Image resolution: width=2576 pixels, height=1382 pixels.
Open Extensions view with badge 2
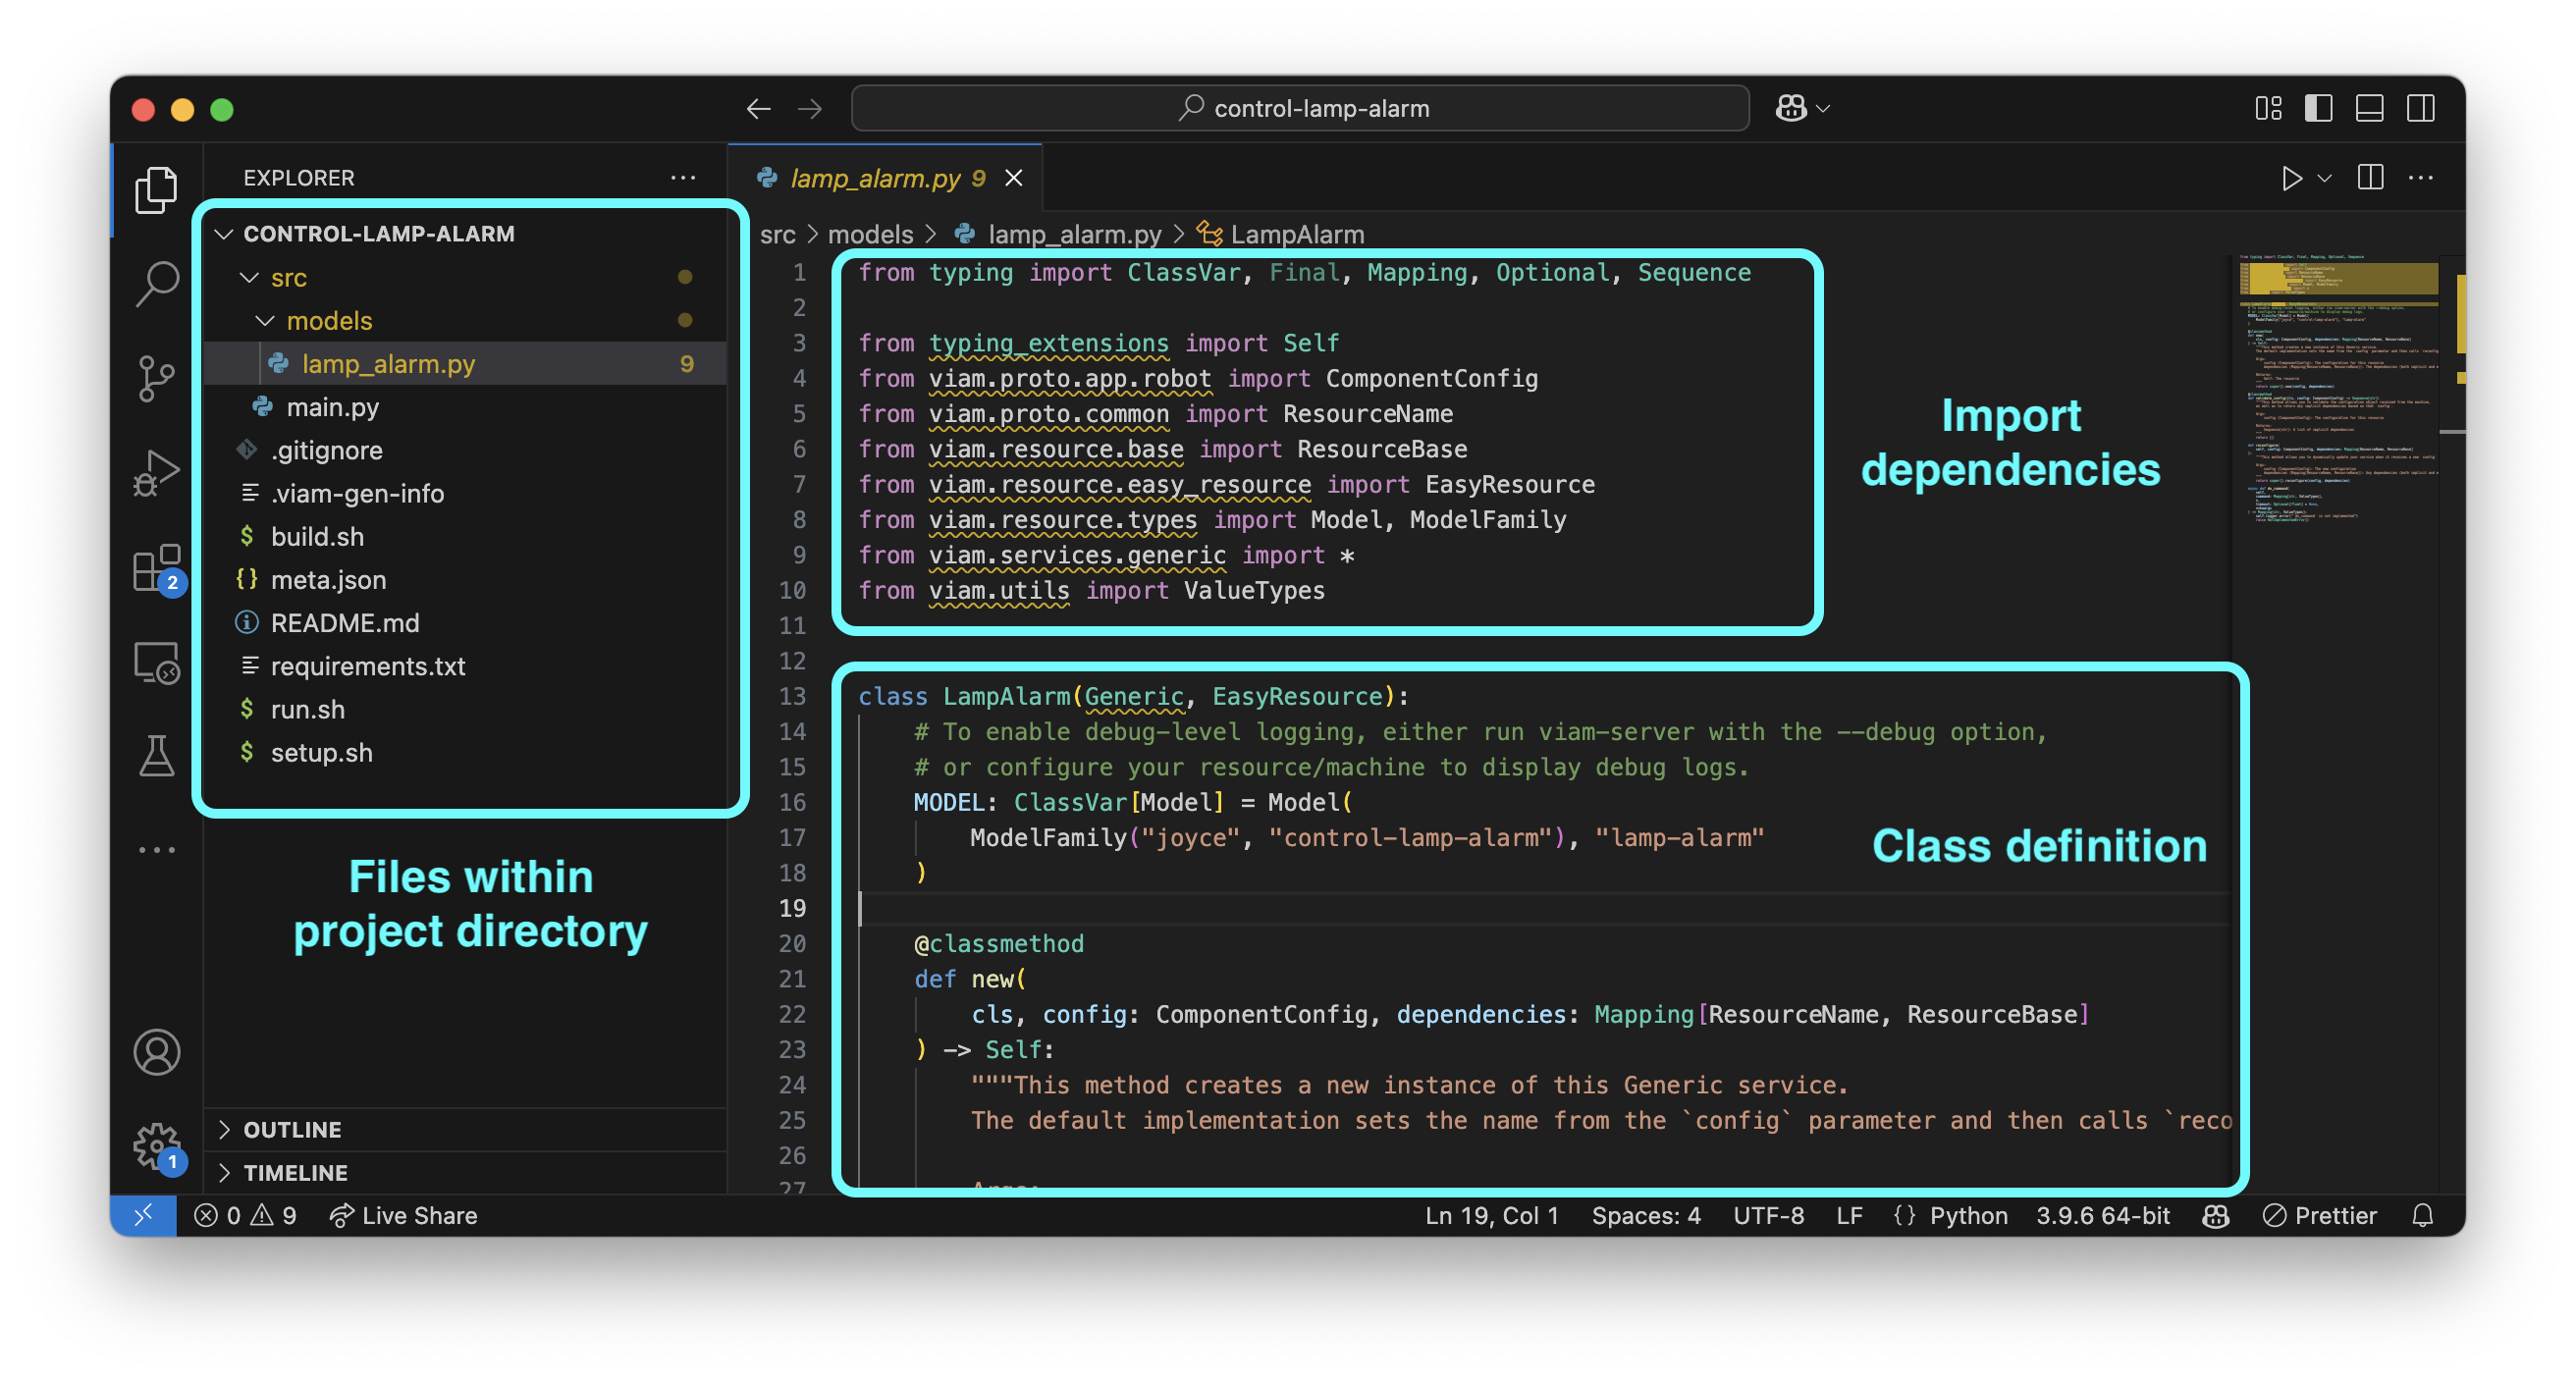pos(156,568)
